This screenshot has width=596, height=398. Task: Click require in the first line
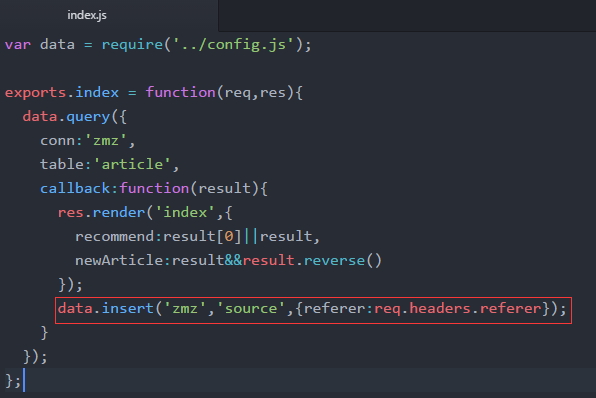(132, 45)
